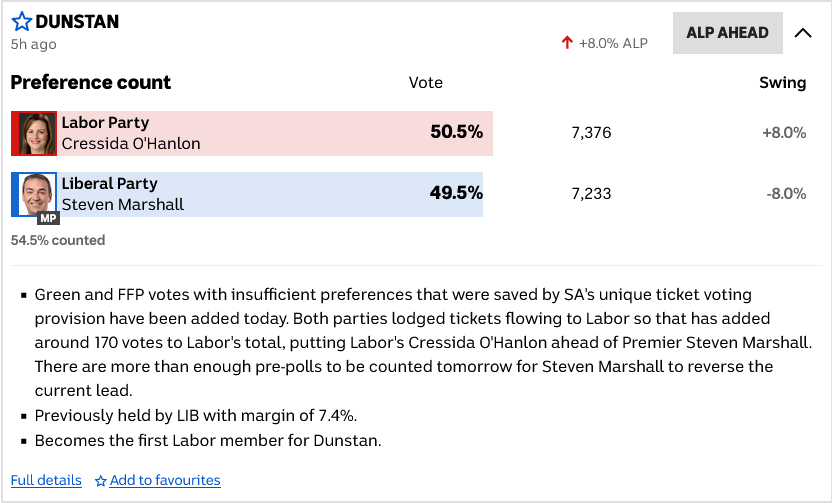Image resolution: width=832 pixels, height=503 pixels.
Task: Click Cressida O'Hanlon's candidate photo
Action: pos(37,133)
